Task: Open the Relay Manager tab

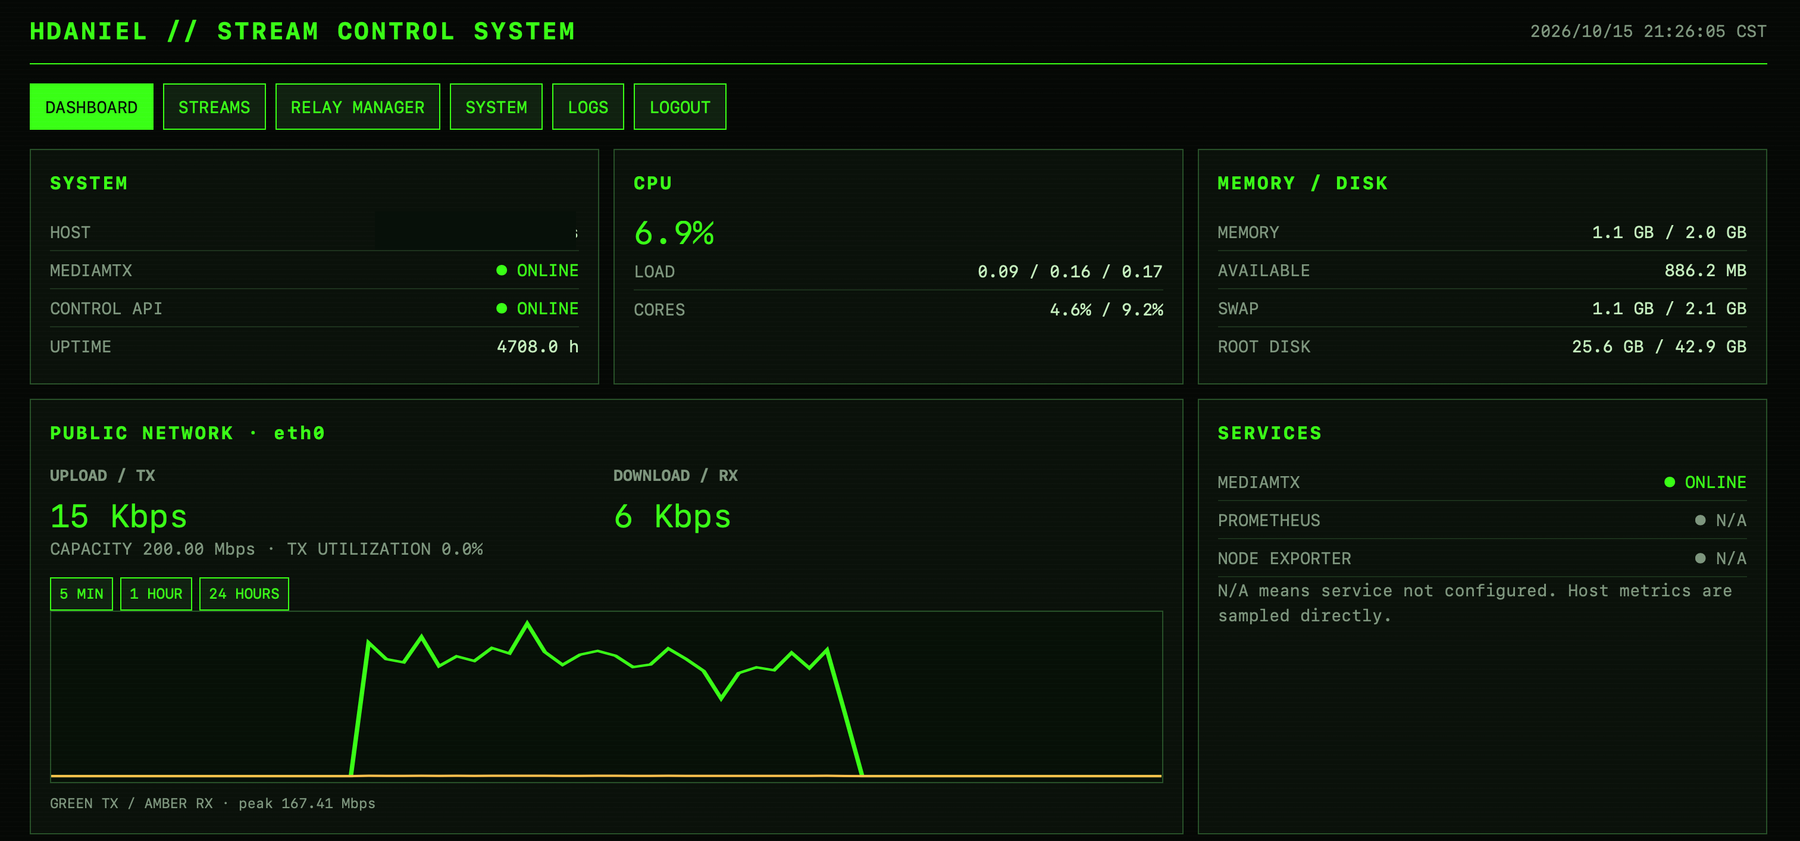Action: (357, 107)
